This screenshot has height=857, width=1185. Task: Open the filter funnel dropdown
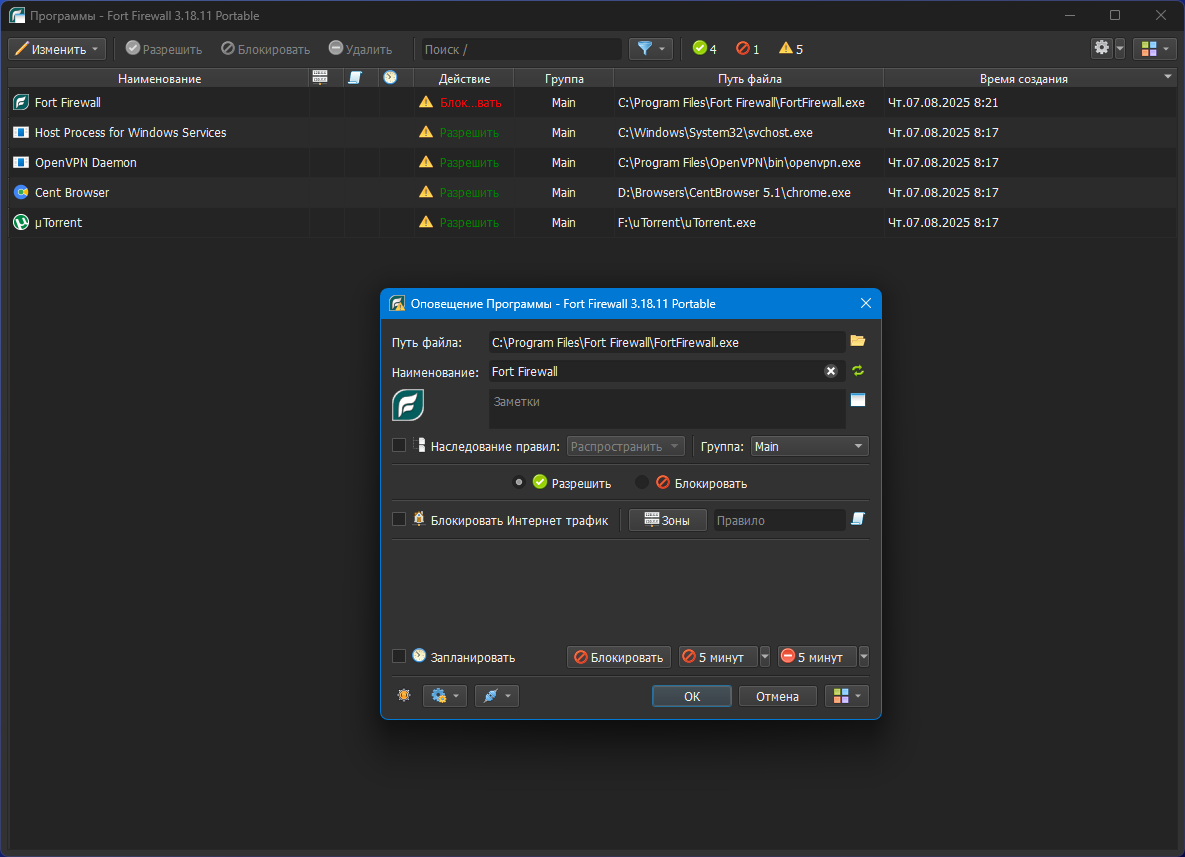pos(651,49)
